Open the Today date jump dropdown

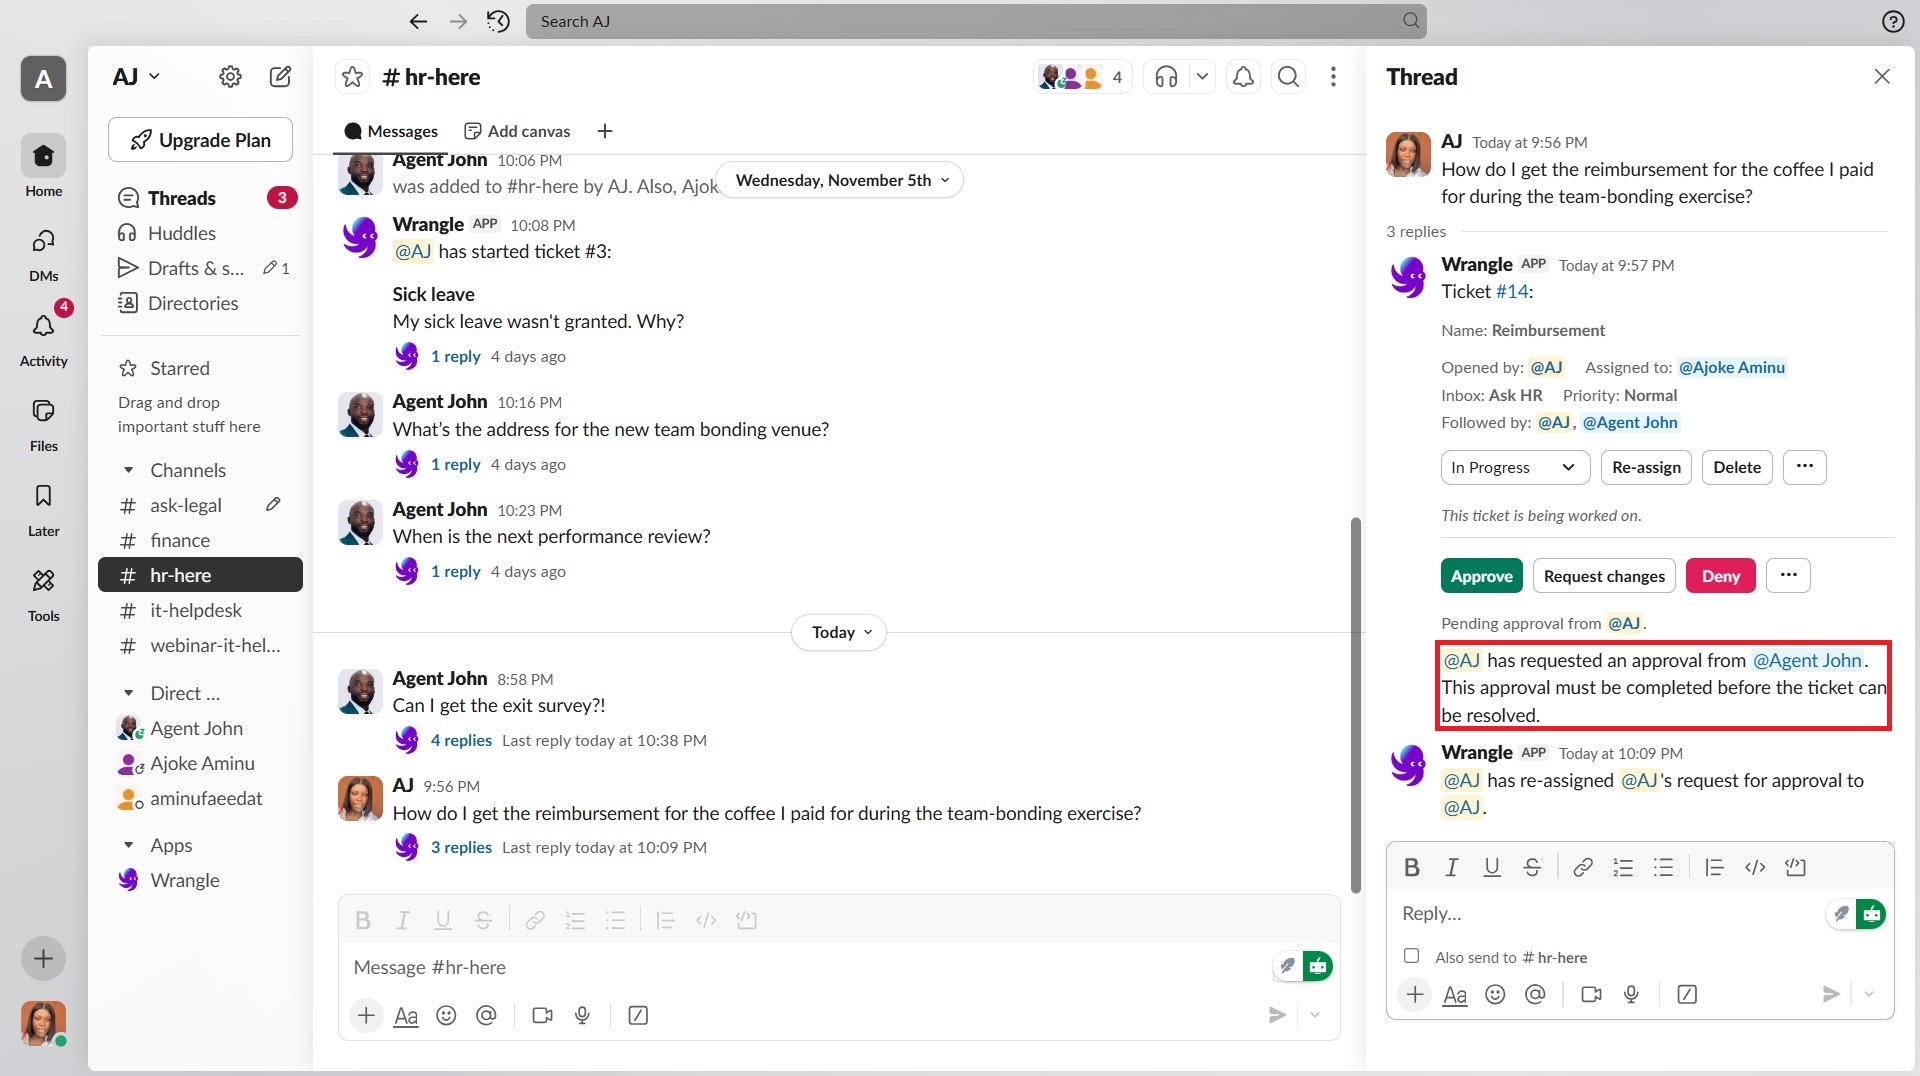point(840,632)
